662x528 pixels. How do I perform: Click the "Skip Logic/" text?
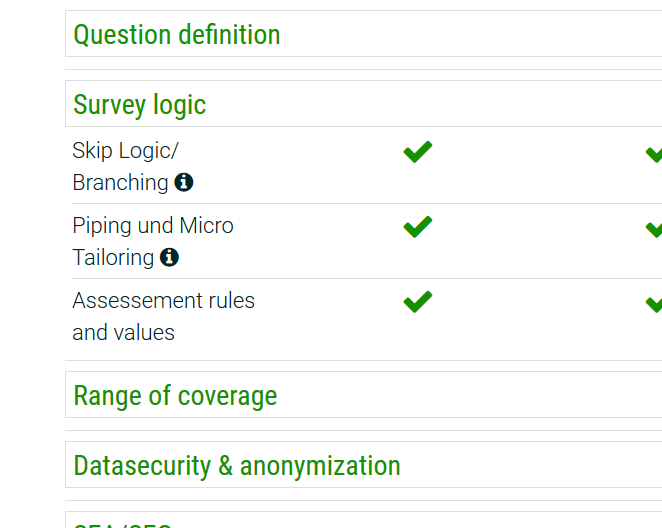(125, 150)
